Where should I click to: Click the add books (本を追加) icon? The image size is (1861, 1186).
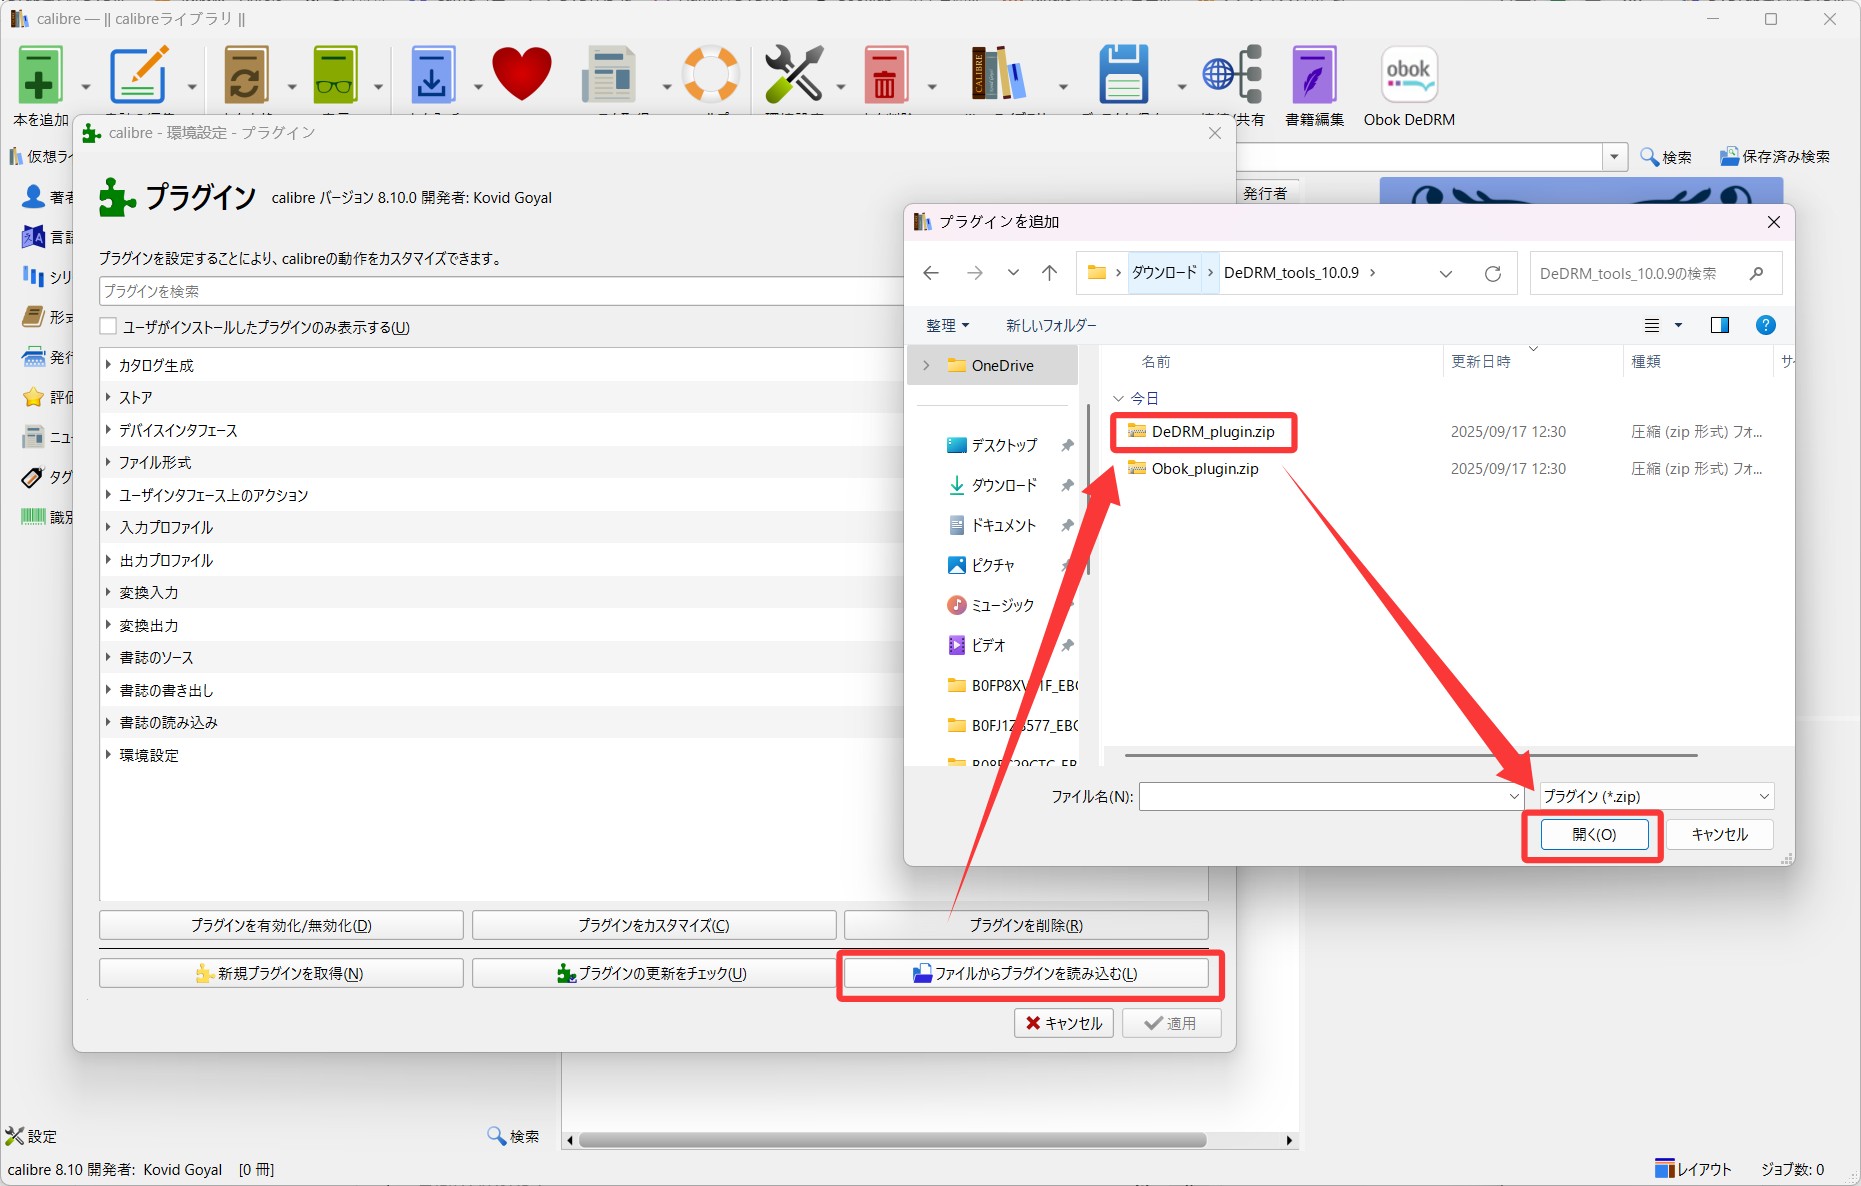40,77
